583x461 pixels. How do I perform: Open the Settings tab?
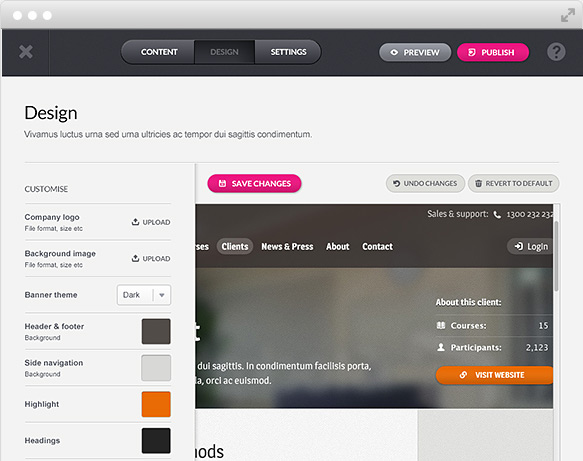pyautogui.click(x=288, y=52)
